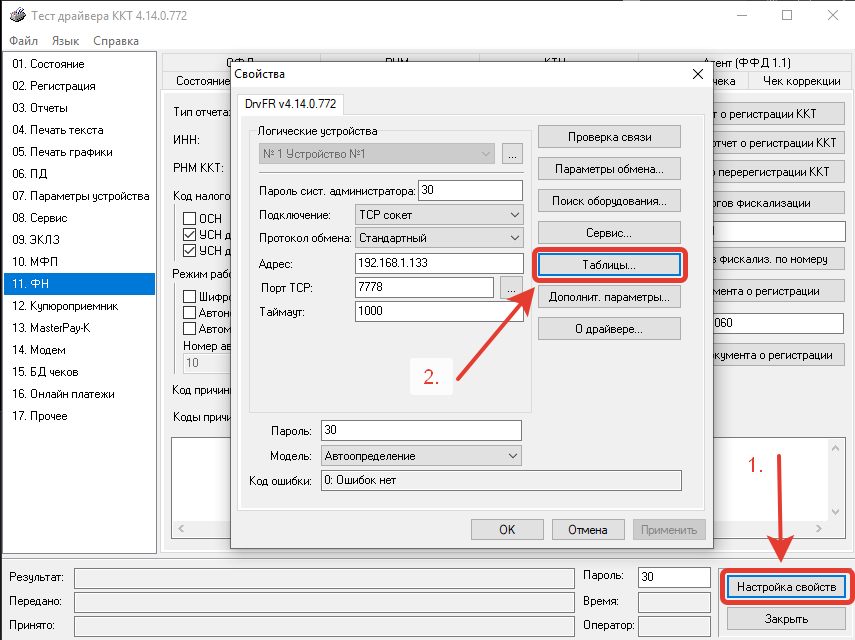Click the ellipsis button beside Порт TCP

point(511,288)
